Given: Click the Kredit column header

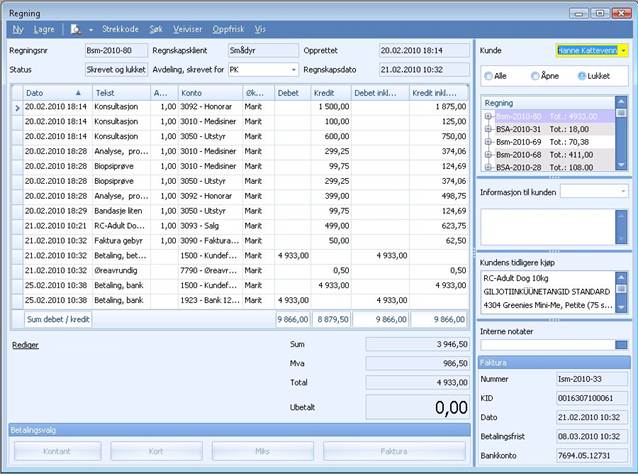Looking at the screenshot, I should coord(330,93).
